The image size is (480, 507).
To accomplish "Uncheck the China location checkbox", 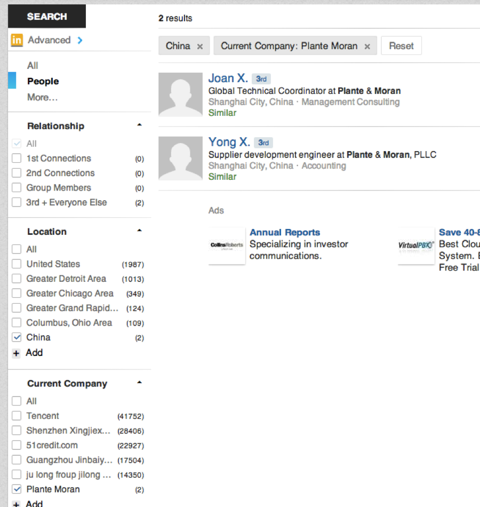I will tap(16, 337).
